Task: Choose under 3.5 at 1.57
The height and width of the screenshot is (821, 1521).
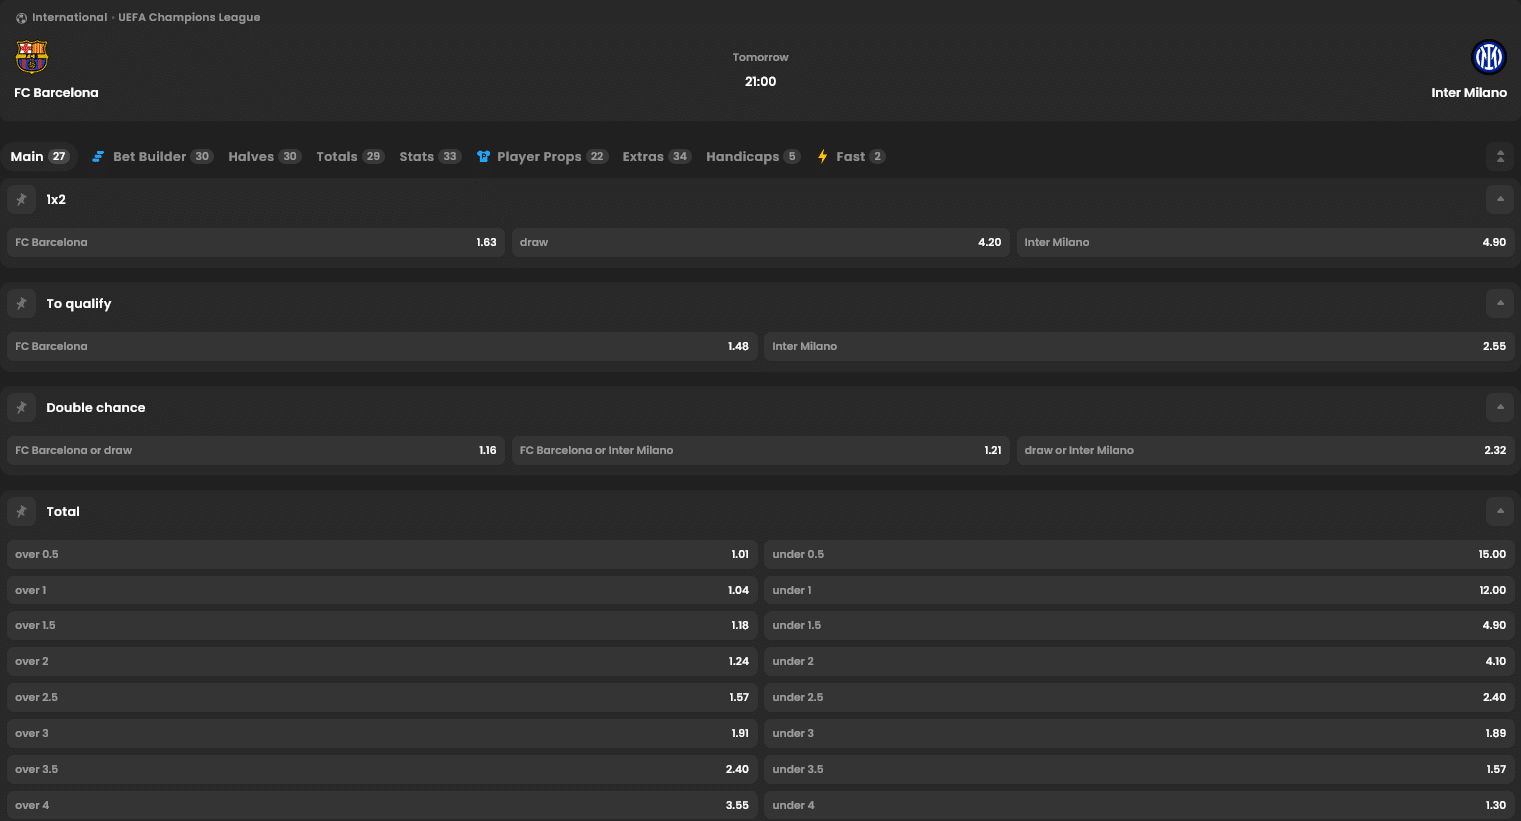Action: click(x=1139, y=769)
